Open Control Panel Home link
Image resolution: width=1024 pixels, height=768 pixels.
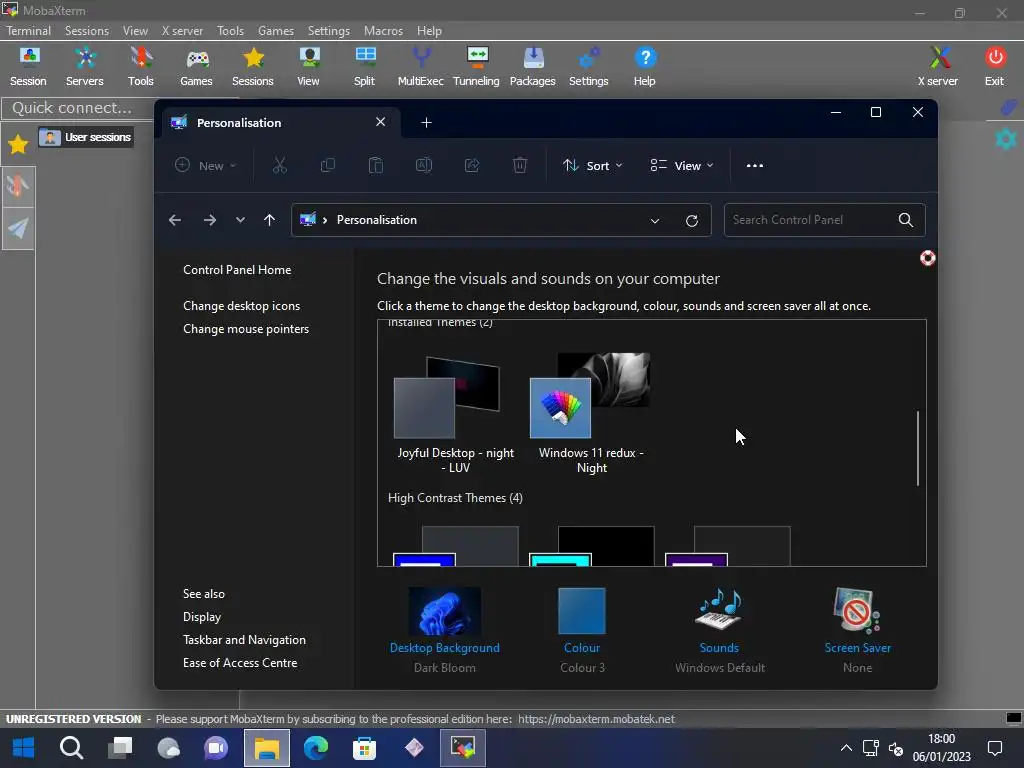pyautogui.click(x=237, y=270)
